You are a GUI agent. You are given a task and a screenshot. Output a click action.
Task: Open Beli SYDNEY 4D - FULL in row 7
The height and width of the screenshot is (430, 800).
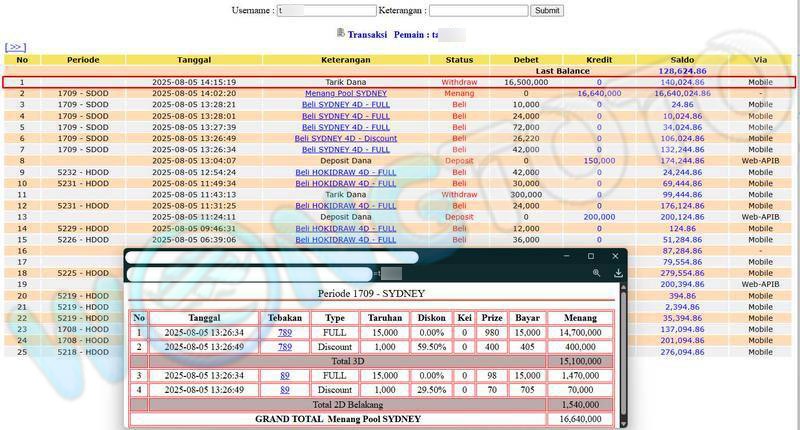pos(346,149)
